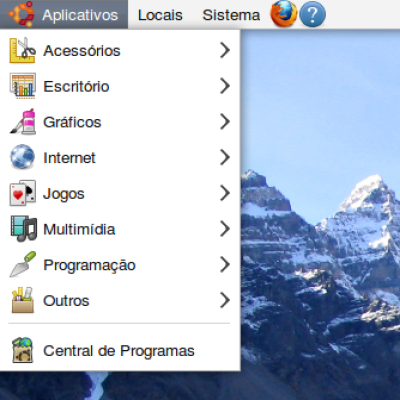Expand the Gráficos submenu arrow

click(225, 122)
